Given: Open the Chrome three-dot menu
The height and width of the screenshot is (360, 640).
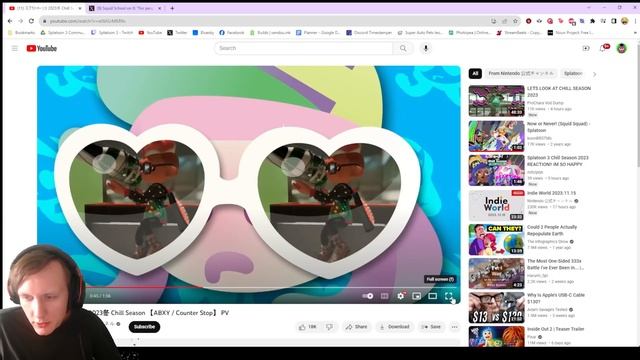Looking at the screenshot, I should pos(635,21).
